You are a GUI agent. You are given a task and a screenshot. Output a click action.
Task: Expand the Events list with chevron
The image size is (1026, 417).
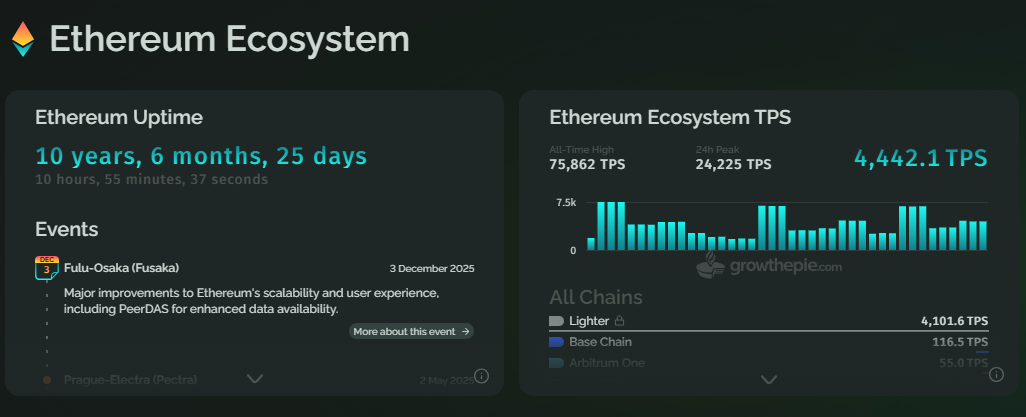(x=255, y=378)
